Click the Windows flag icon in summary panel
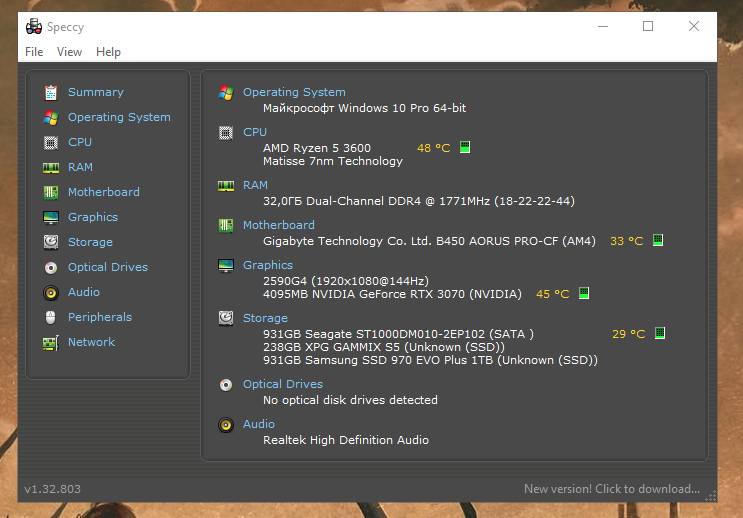Screen dimensions: 743x518 [226, 92]
